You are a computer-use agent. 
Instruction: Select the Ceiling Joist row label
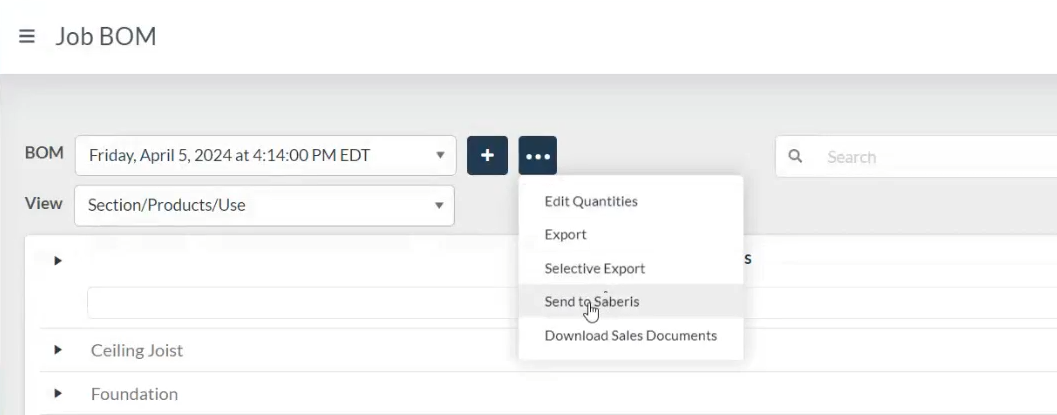(137, 350)
